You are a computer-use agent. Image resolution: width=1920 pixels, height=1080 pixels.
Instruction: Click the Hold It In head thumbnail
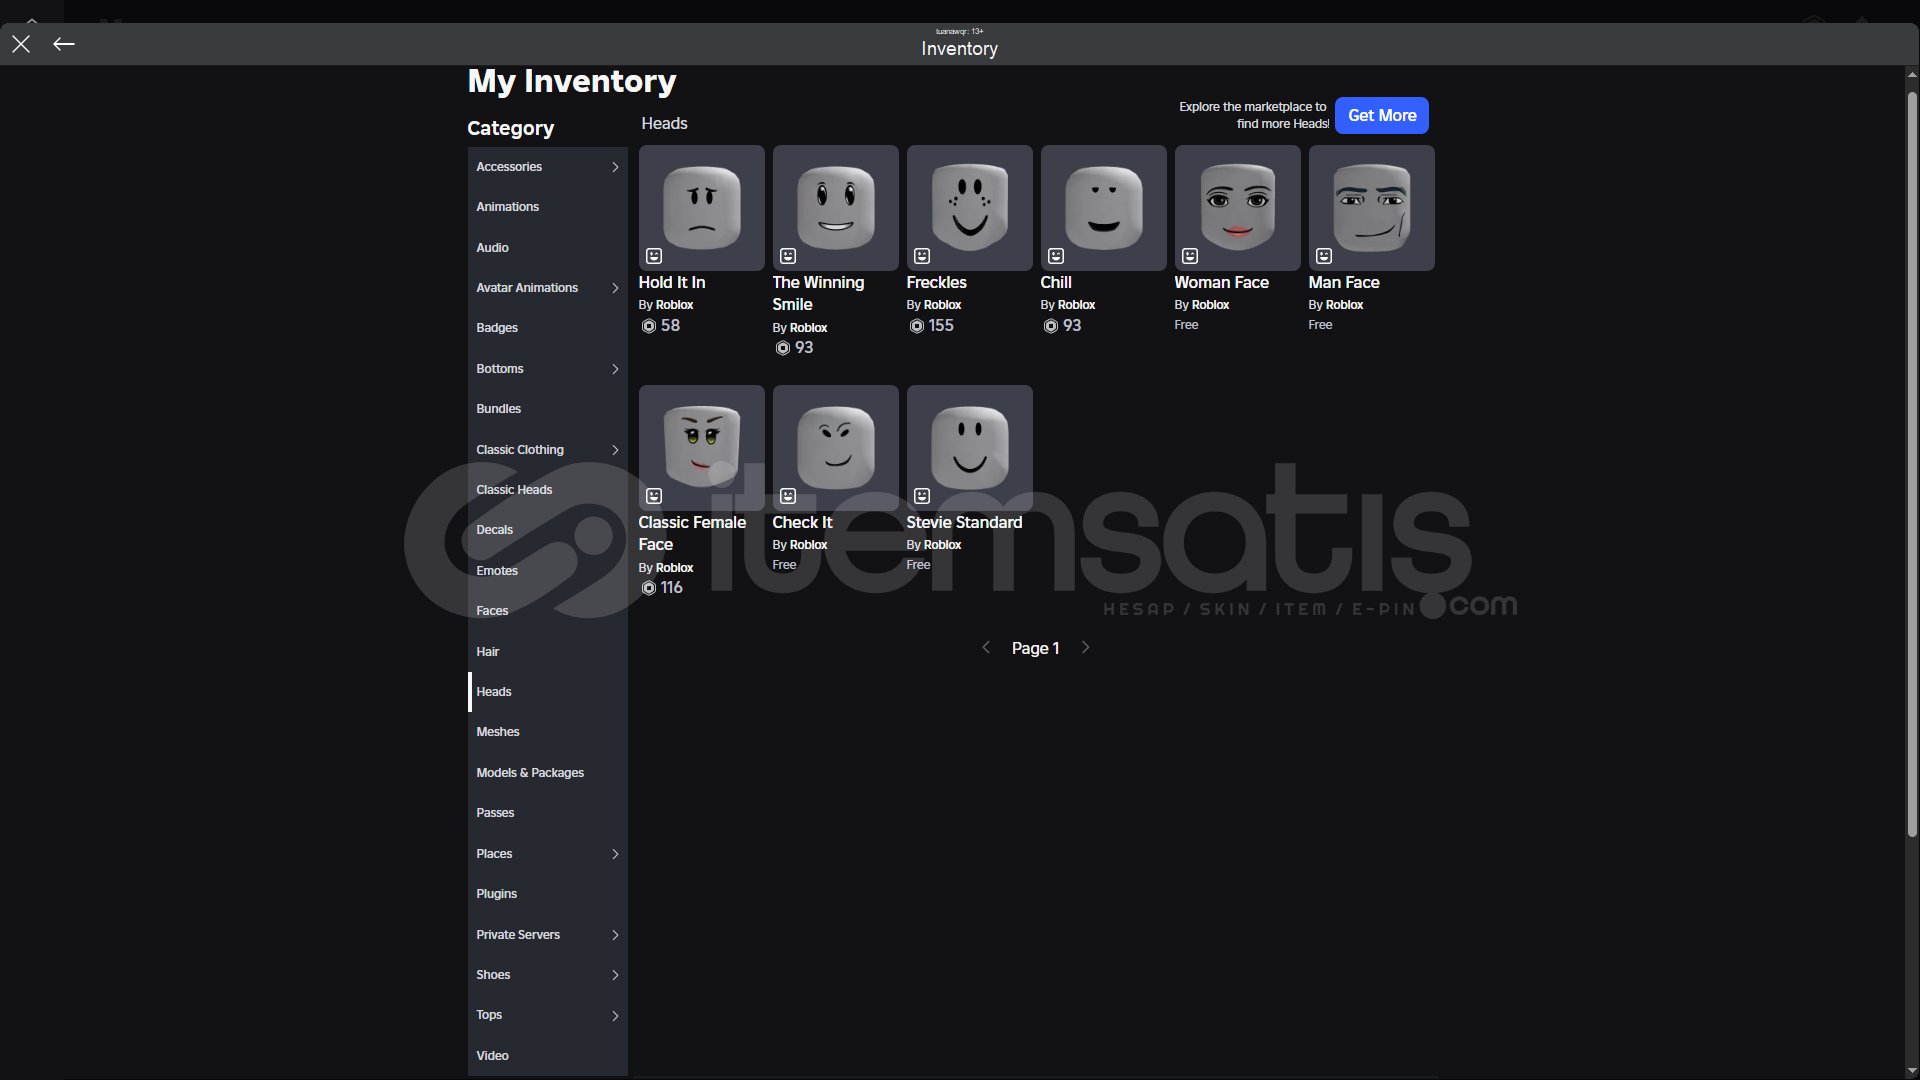tap(702, 208)
